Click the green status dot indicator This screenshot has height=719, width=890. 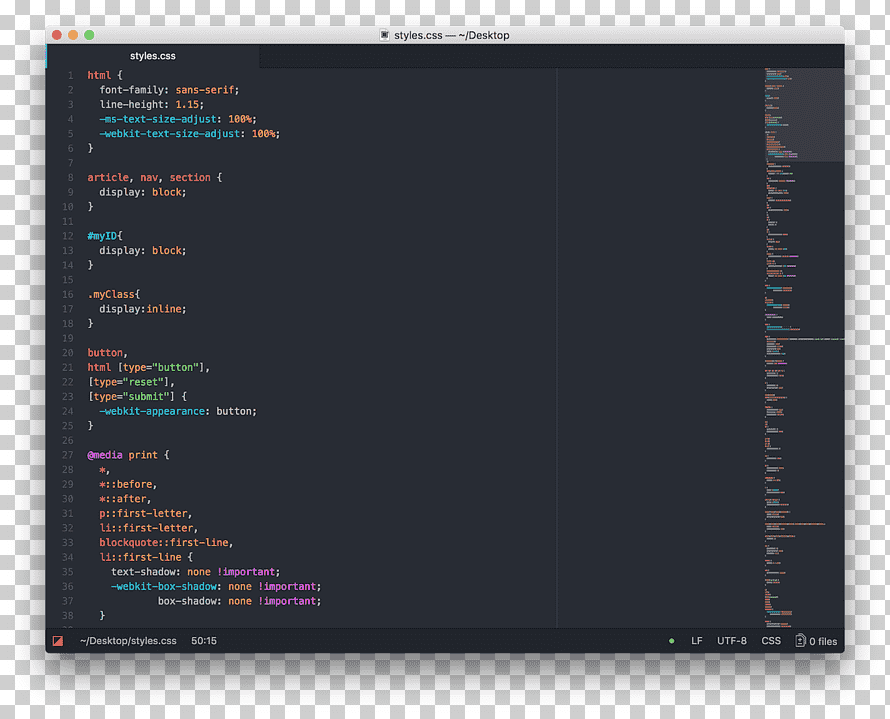coord(671,641)
